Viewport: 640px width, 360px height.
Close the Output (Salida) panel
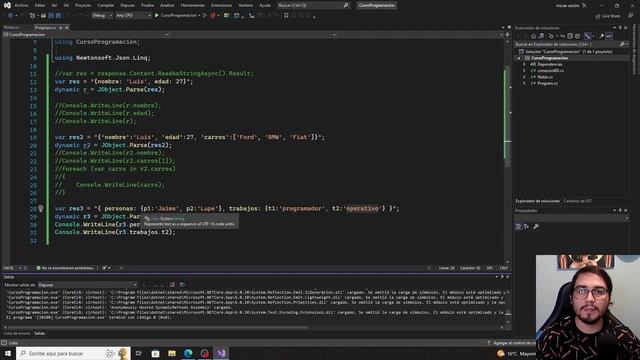coord(508,277)
